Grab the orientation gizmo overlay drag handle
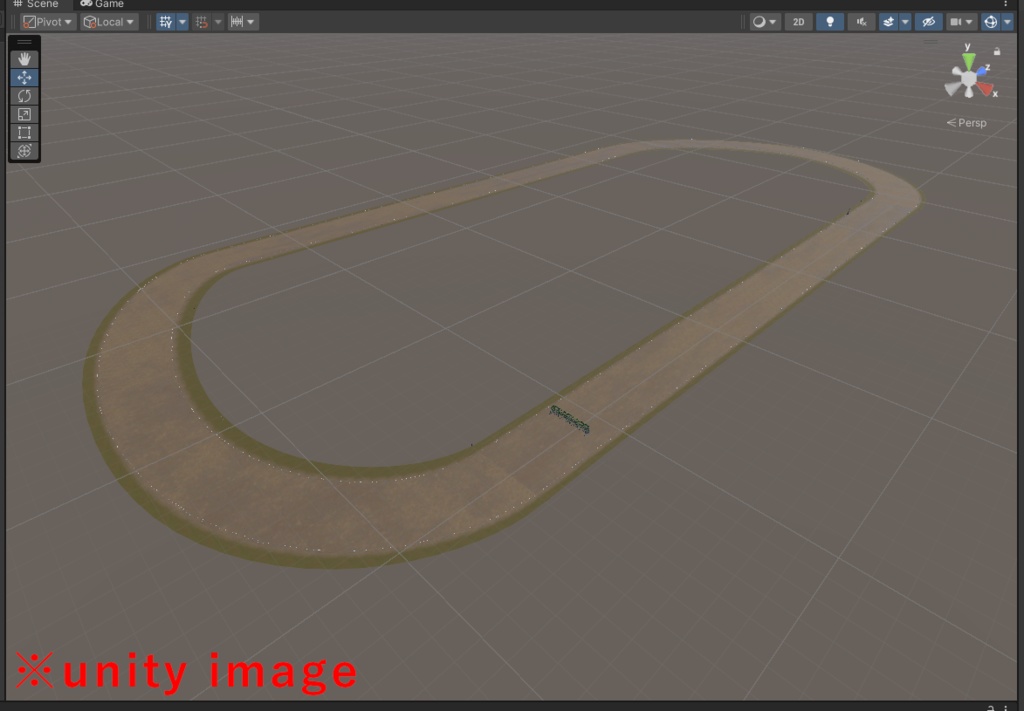 (x=931, y=42)
